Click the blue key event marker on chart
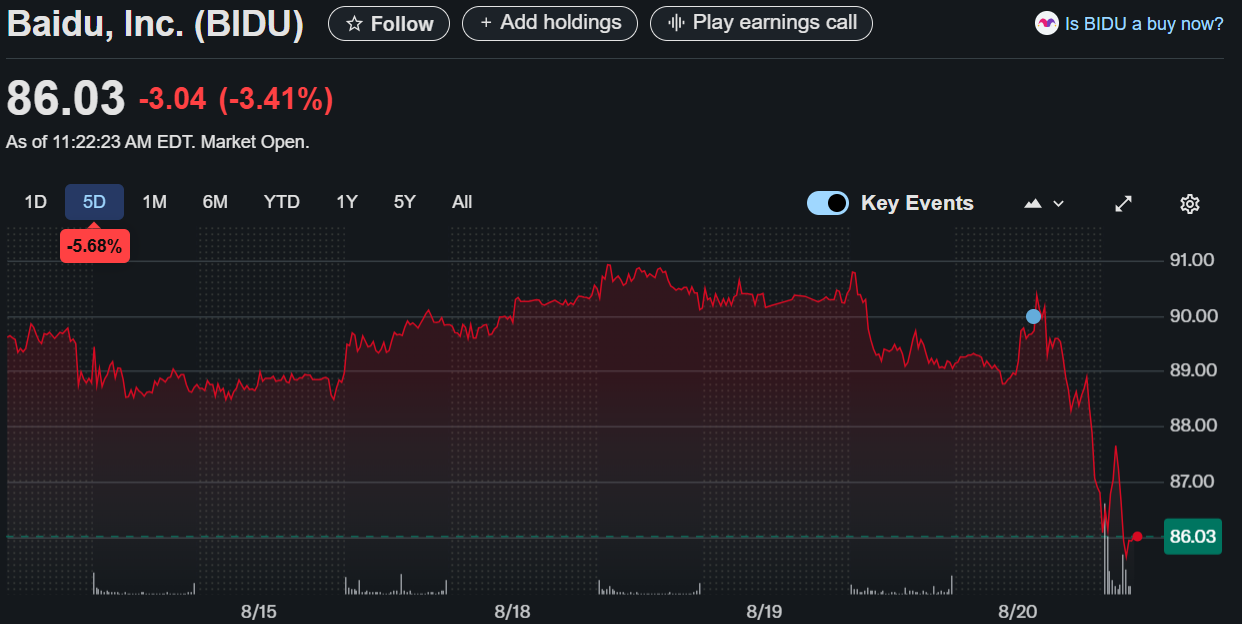This screenshot has height=624, width=1242. coord(1033,316)
